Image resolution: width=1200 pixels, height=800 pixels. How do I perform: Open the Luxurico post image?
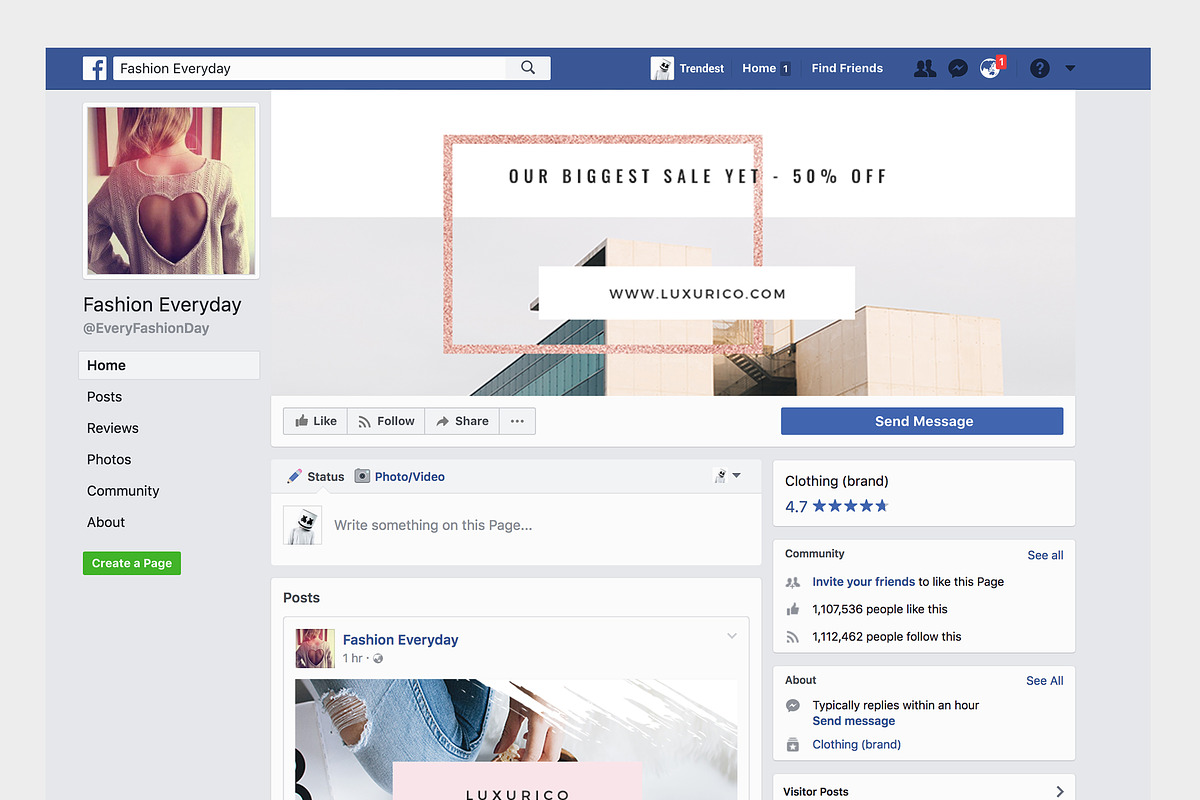pyautogui.click(x=516, y=740)
